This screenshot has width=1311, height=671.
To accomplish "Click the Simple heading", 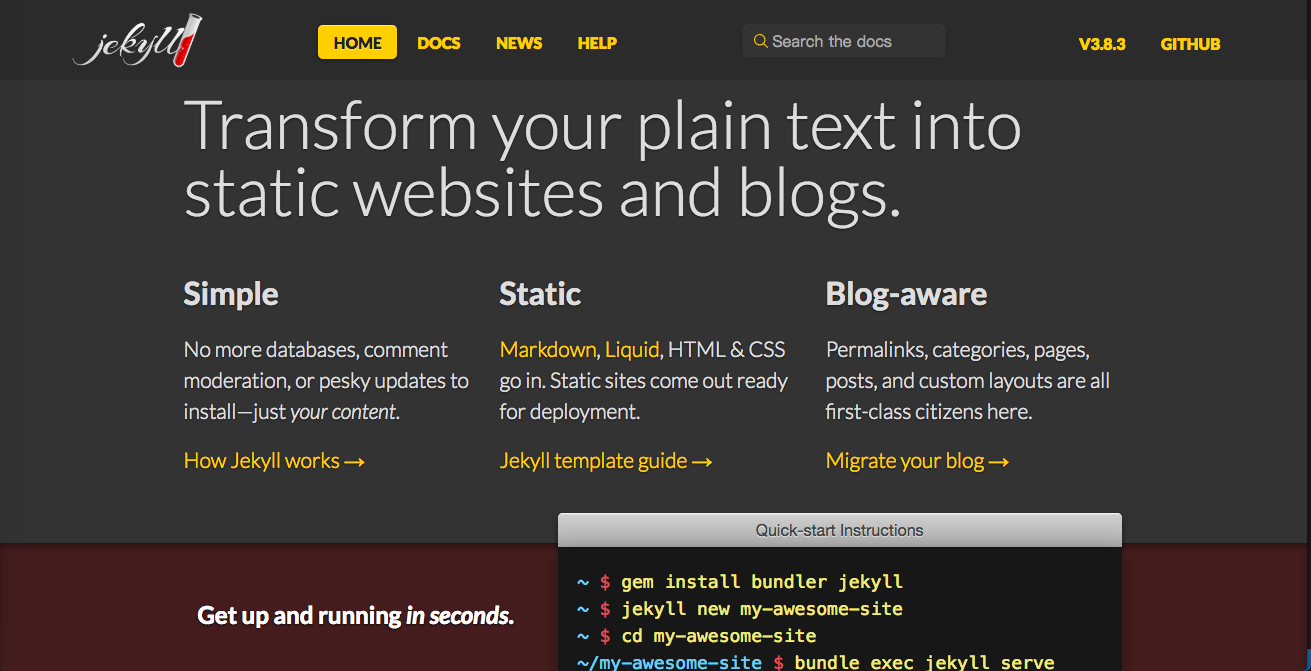I will (x=231, y=294).
